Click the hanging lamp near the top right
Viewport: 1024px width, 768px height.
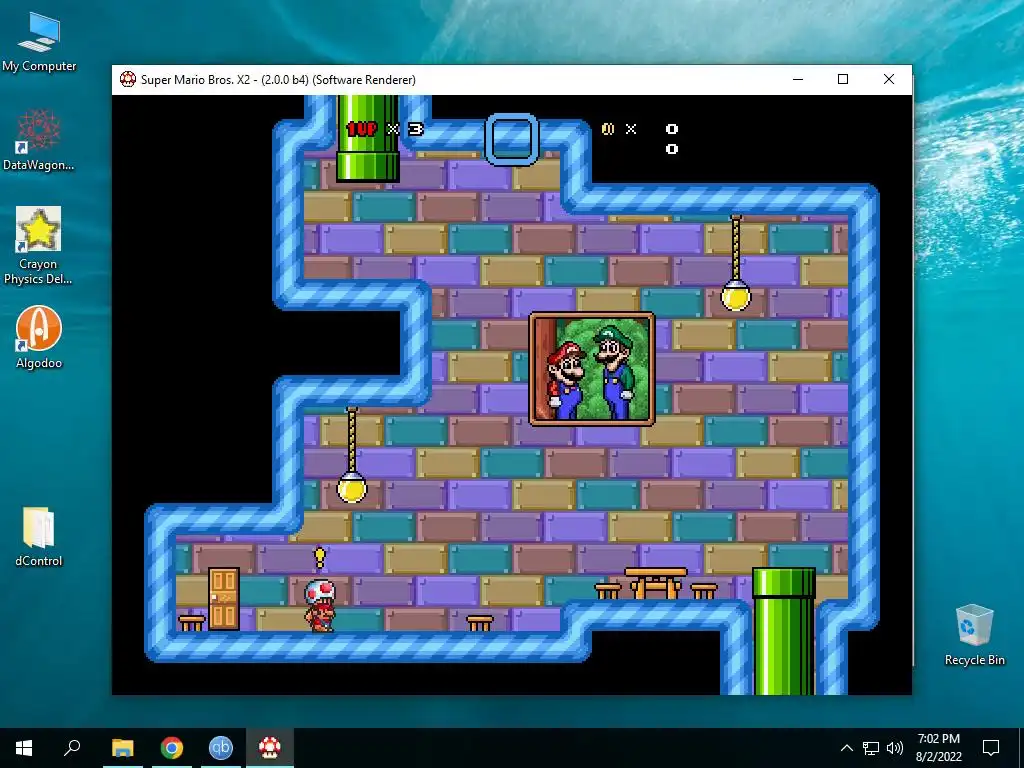[736, 264]
